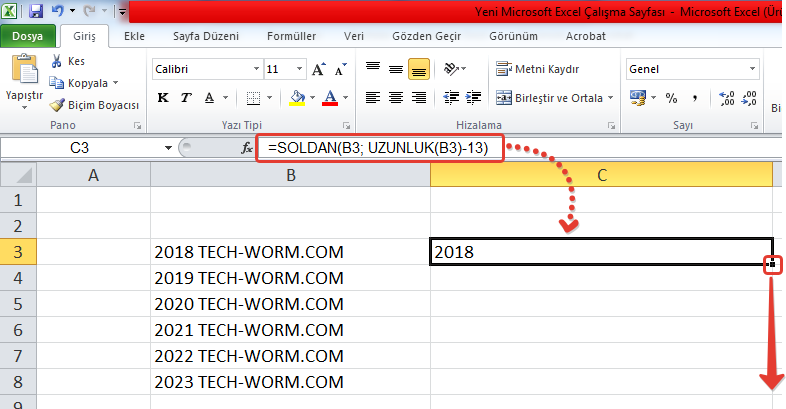786x409 pixels.
Task: Apply the yellow fill color bucket
Action: pos(296,98)
